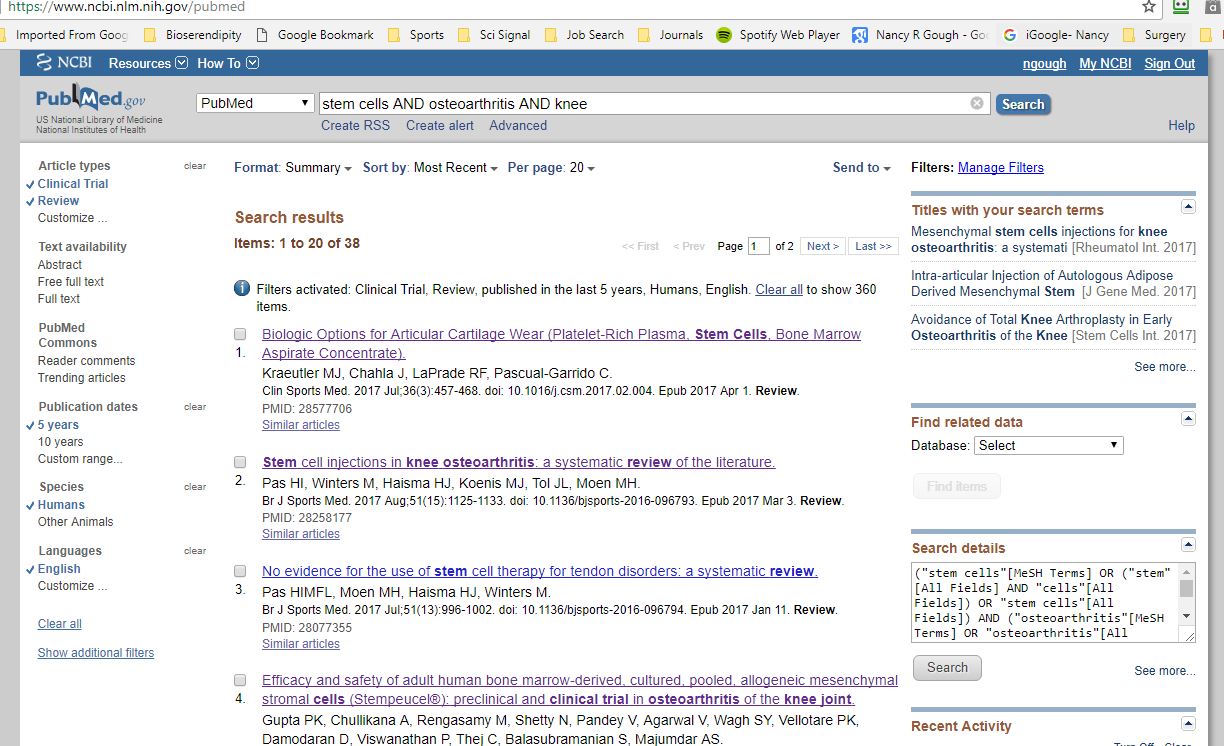Collapse the Search details panel
Screen dimensions: 1224x746
tap(1188, 545)
